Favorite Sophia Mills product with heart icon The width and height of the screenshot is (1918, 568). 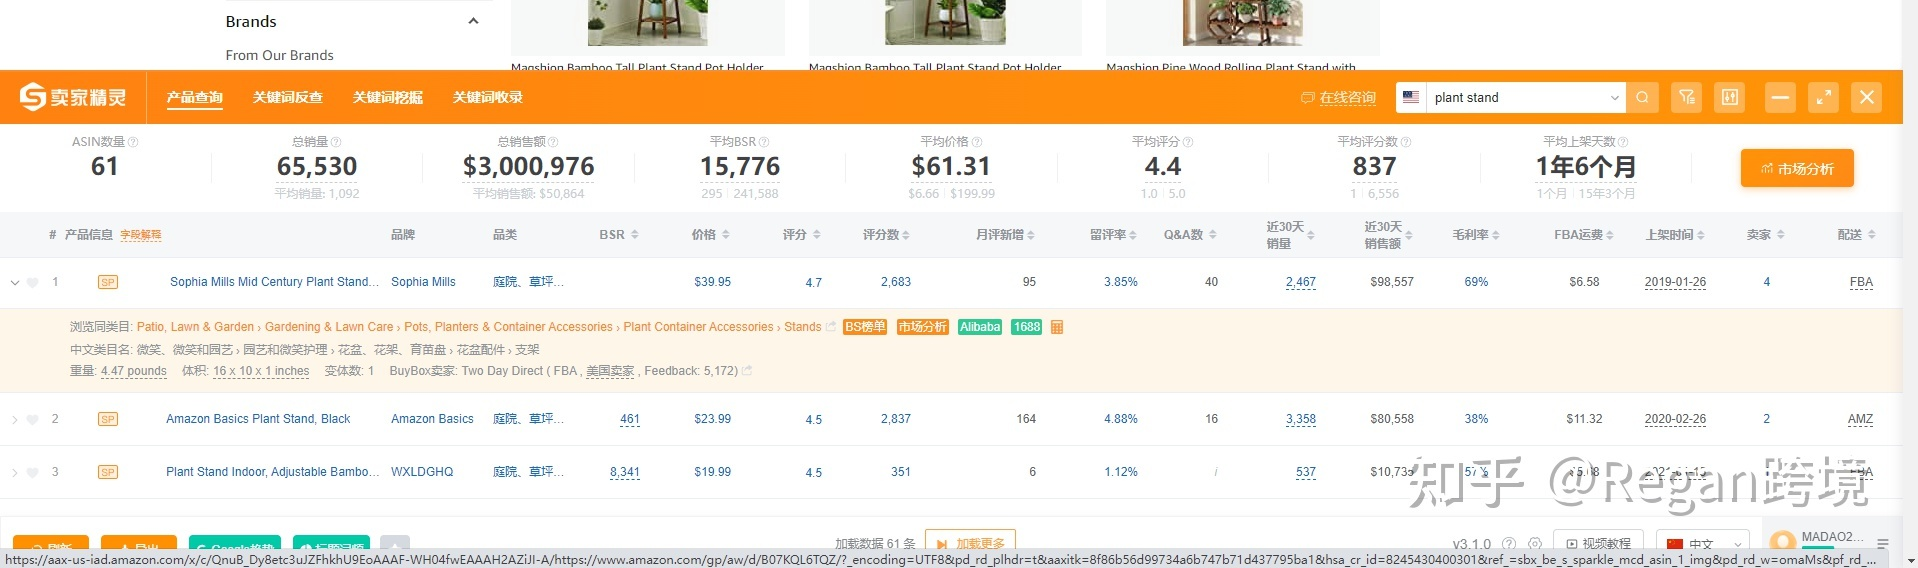click(x=33, y=283)
